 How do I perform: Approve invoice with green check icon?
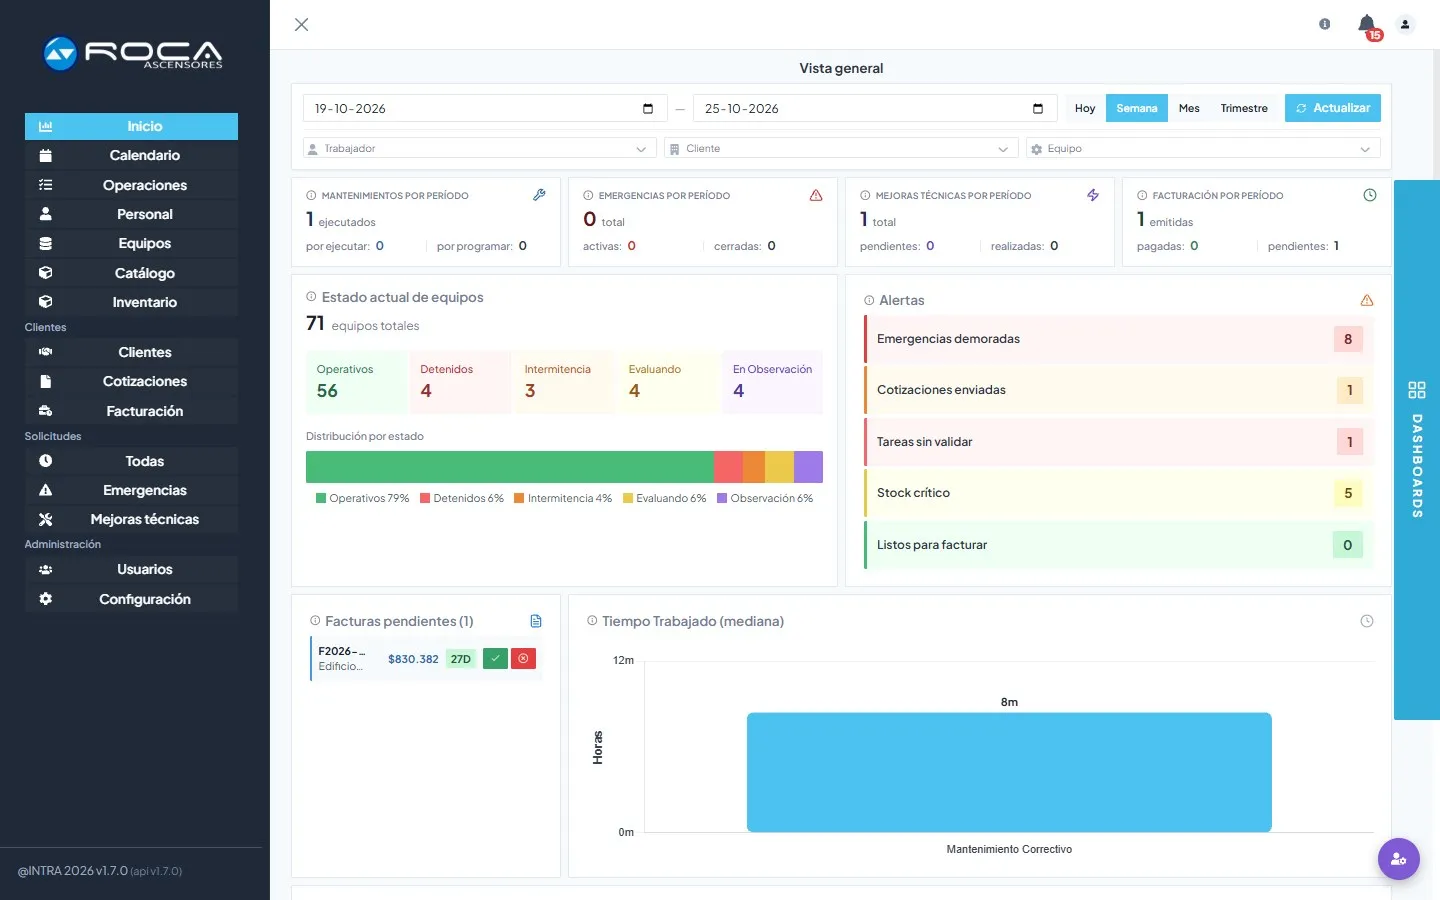pyautogui.click(x=495, y=659)
